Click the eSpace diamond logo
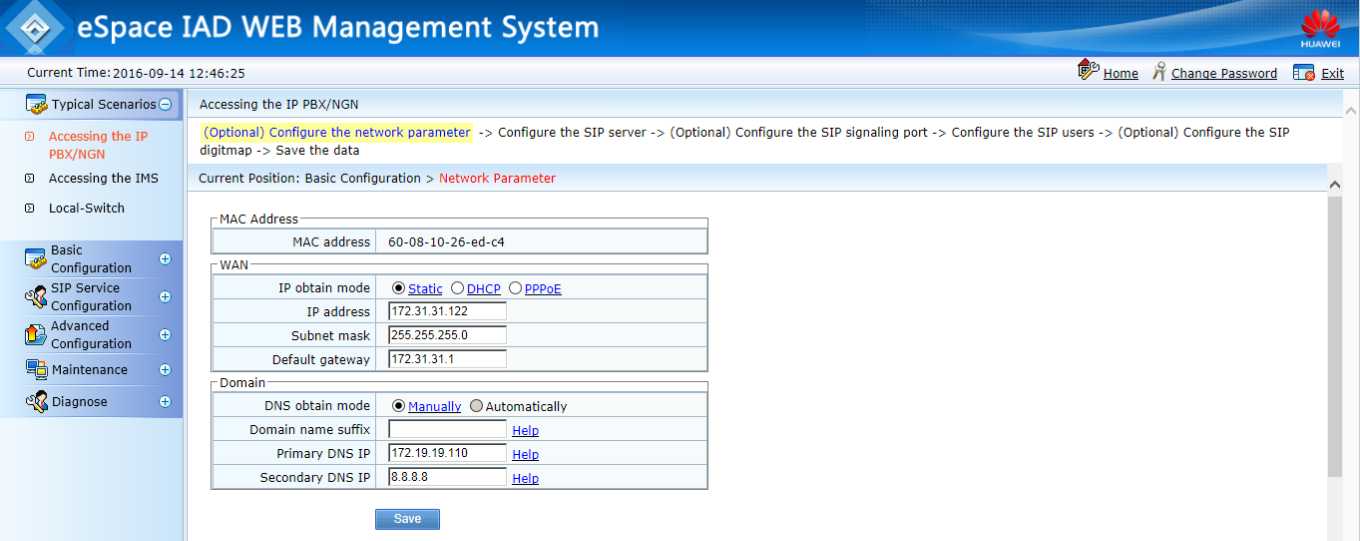 pyautogui.click(x=35, y=28)
